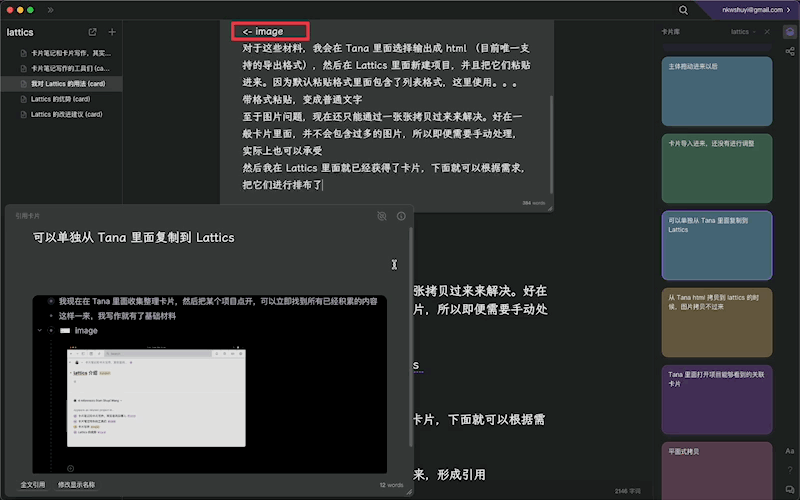
Task: Select the purple card 'Tana 里面打开项目能够看到的关联卡片'
Action: [x=717, y=399]
